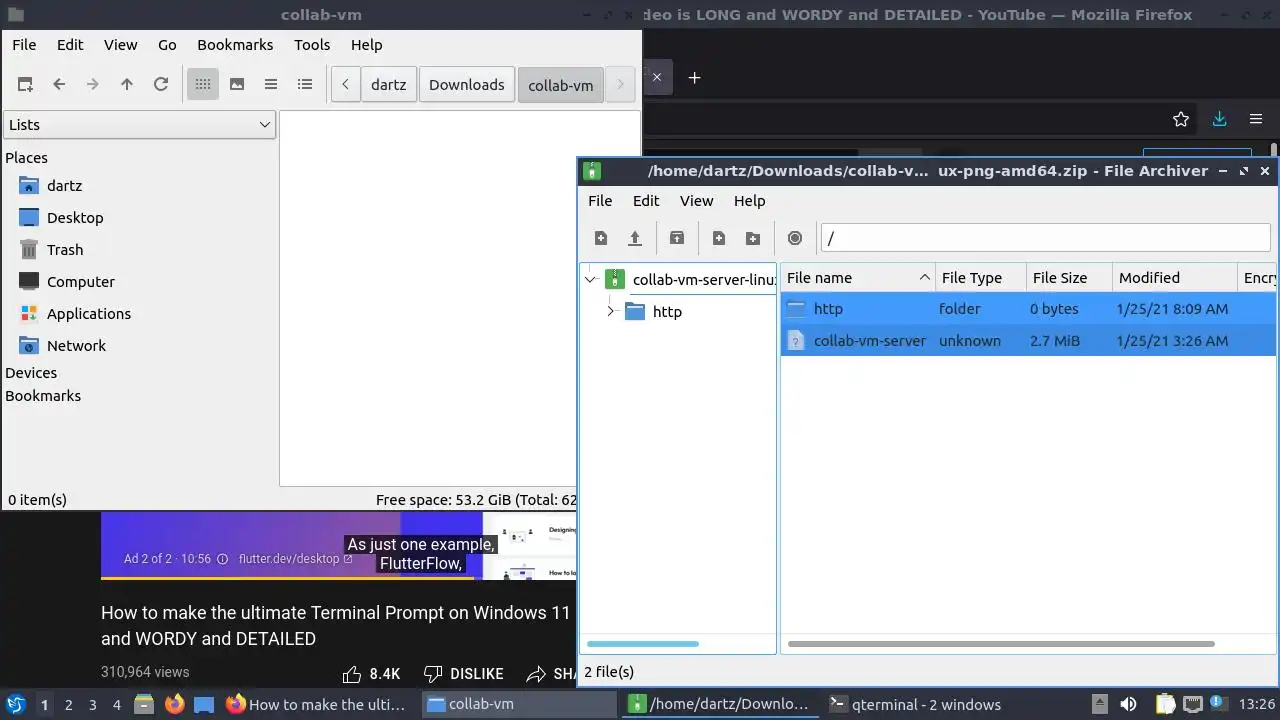
Task: Click dartz path button
Action: 388,85
